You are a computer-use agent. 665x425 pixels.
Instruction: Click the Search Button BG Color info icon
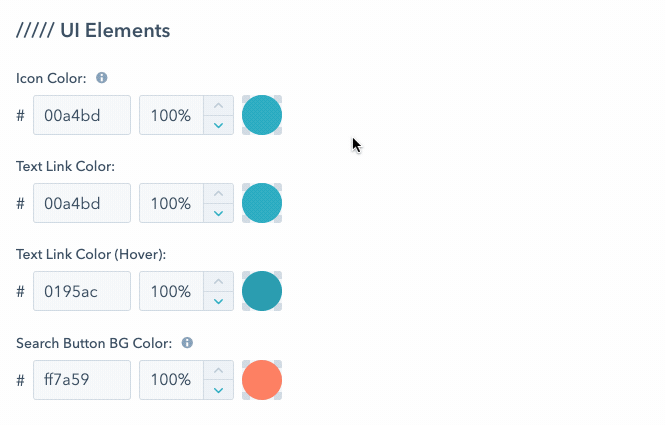(187, 343)
